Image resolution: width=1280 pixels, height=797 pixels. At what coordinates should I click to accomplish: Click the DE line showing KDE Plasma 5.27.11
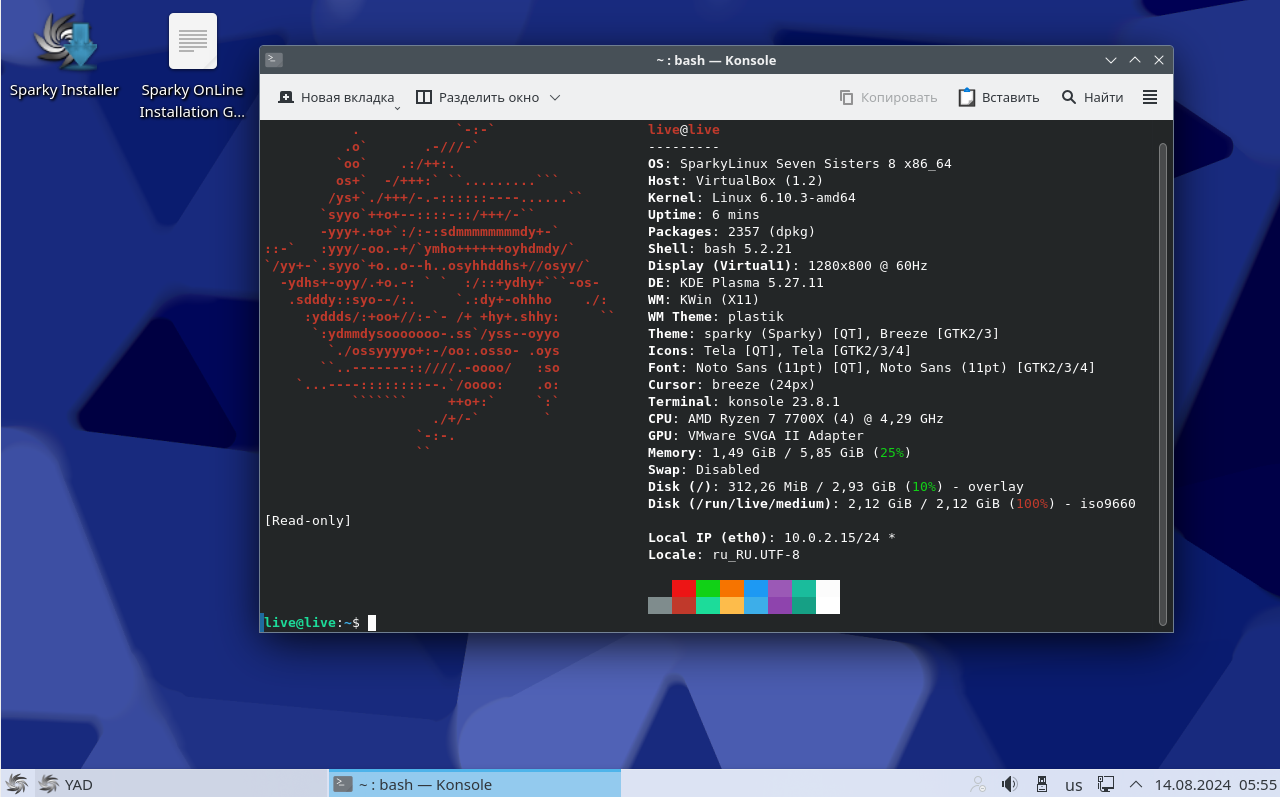[x=736, y=283]
